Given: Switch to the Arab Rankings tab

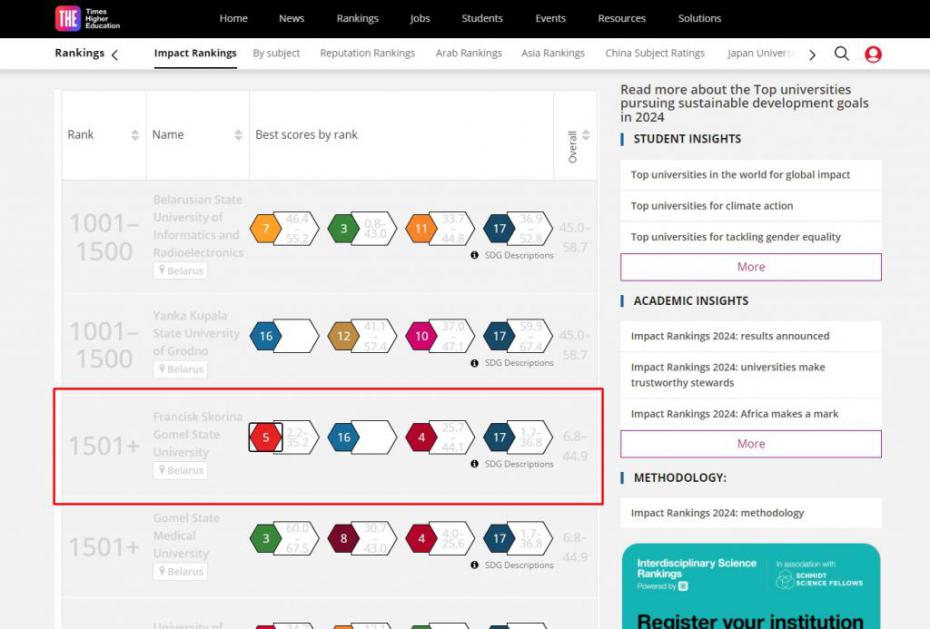Looking at the screenshot, I should 469,53.
